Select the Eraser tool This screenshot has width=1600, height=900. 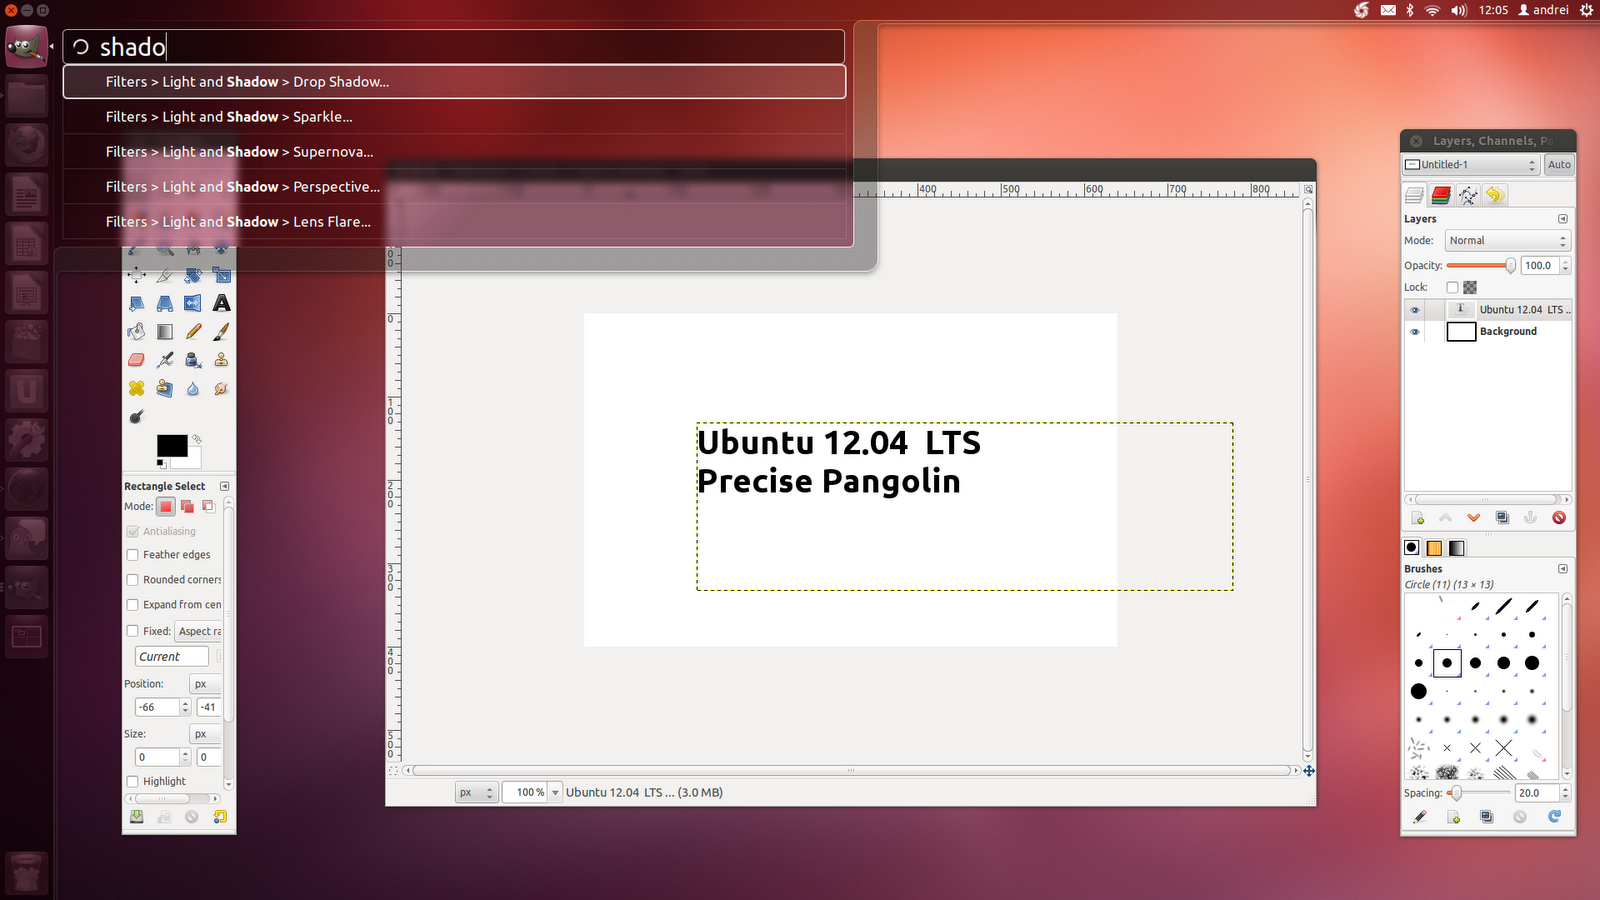(137, 360)
